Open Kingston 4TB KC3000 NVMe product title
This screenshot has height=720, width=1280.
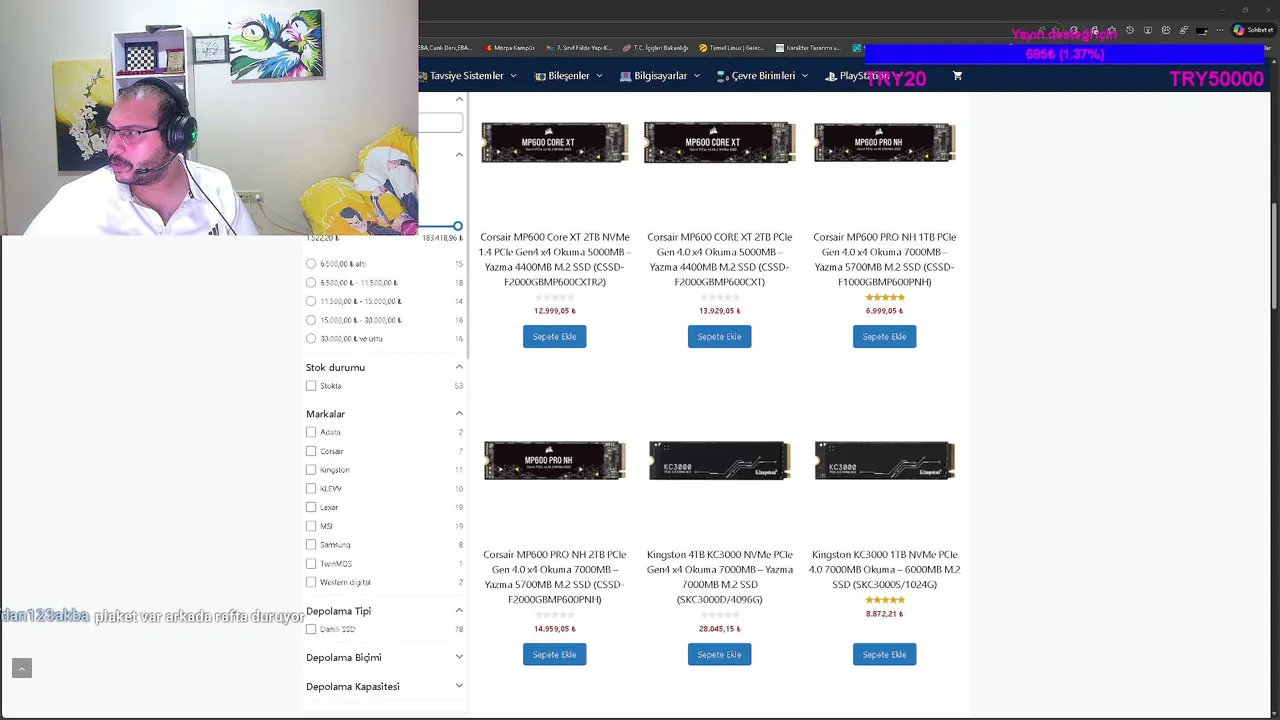click(x=719, y=577)
